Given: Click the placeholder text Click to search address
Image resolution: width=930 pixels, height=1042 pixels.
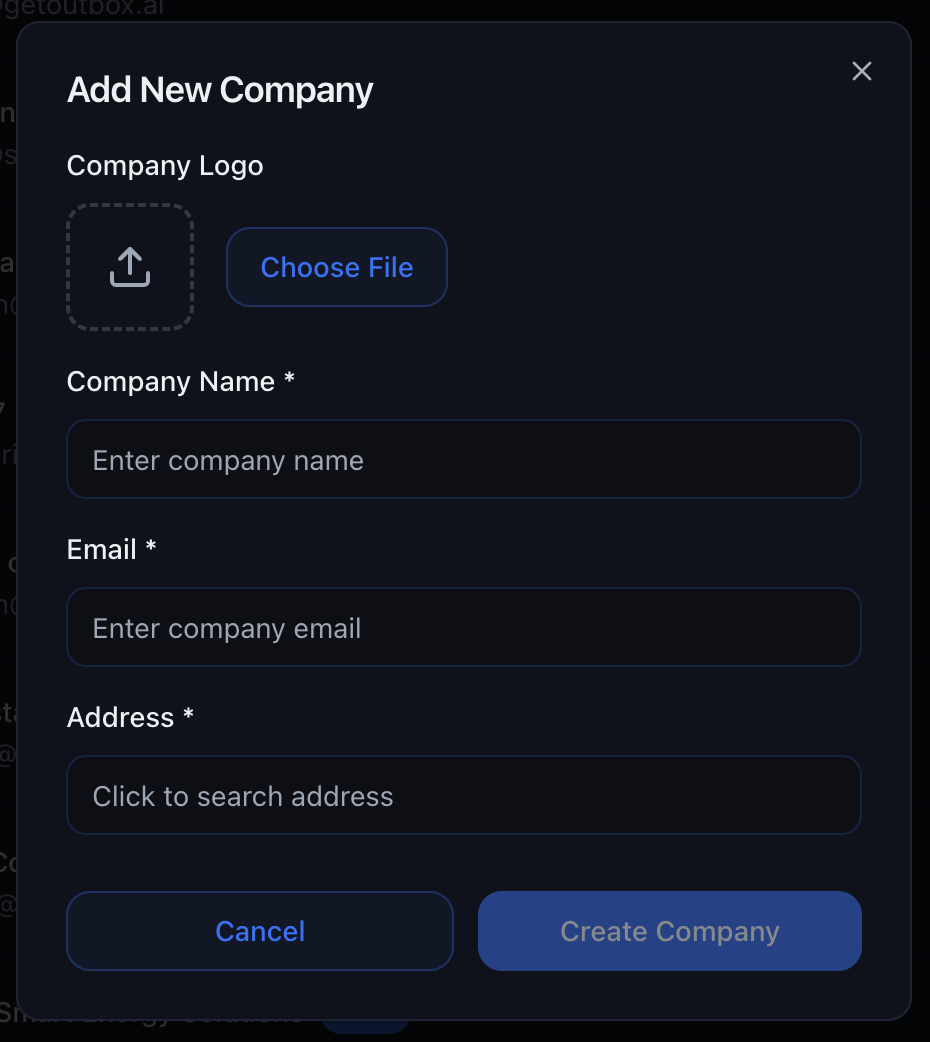Looking at the screenshot, I should (242, 796).
